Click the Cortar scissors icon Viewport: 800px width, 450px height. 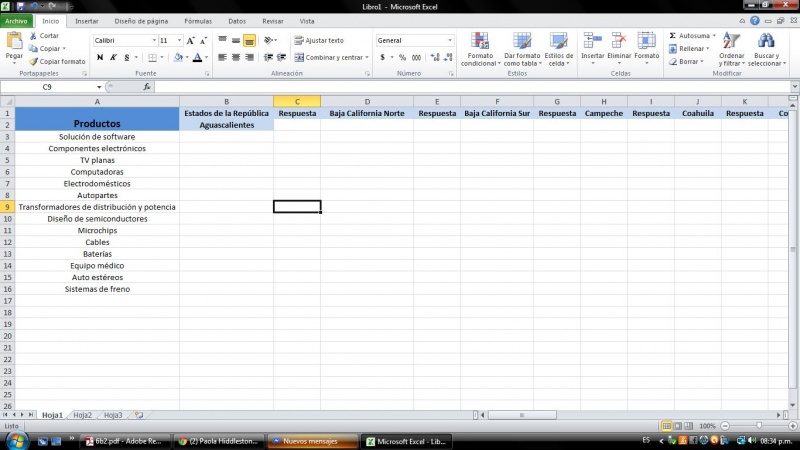33,36
